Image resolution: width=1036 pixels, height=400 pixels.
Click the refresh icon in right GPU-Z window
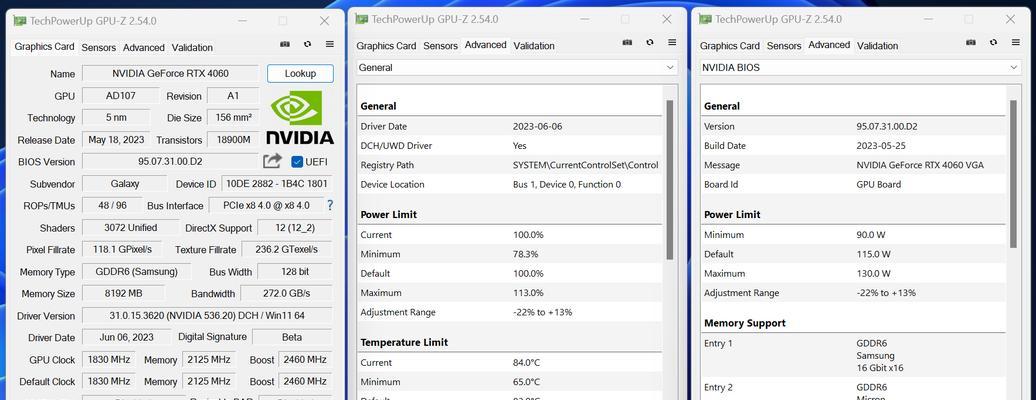993,42
